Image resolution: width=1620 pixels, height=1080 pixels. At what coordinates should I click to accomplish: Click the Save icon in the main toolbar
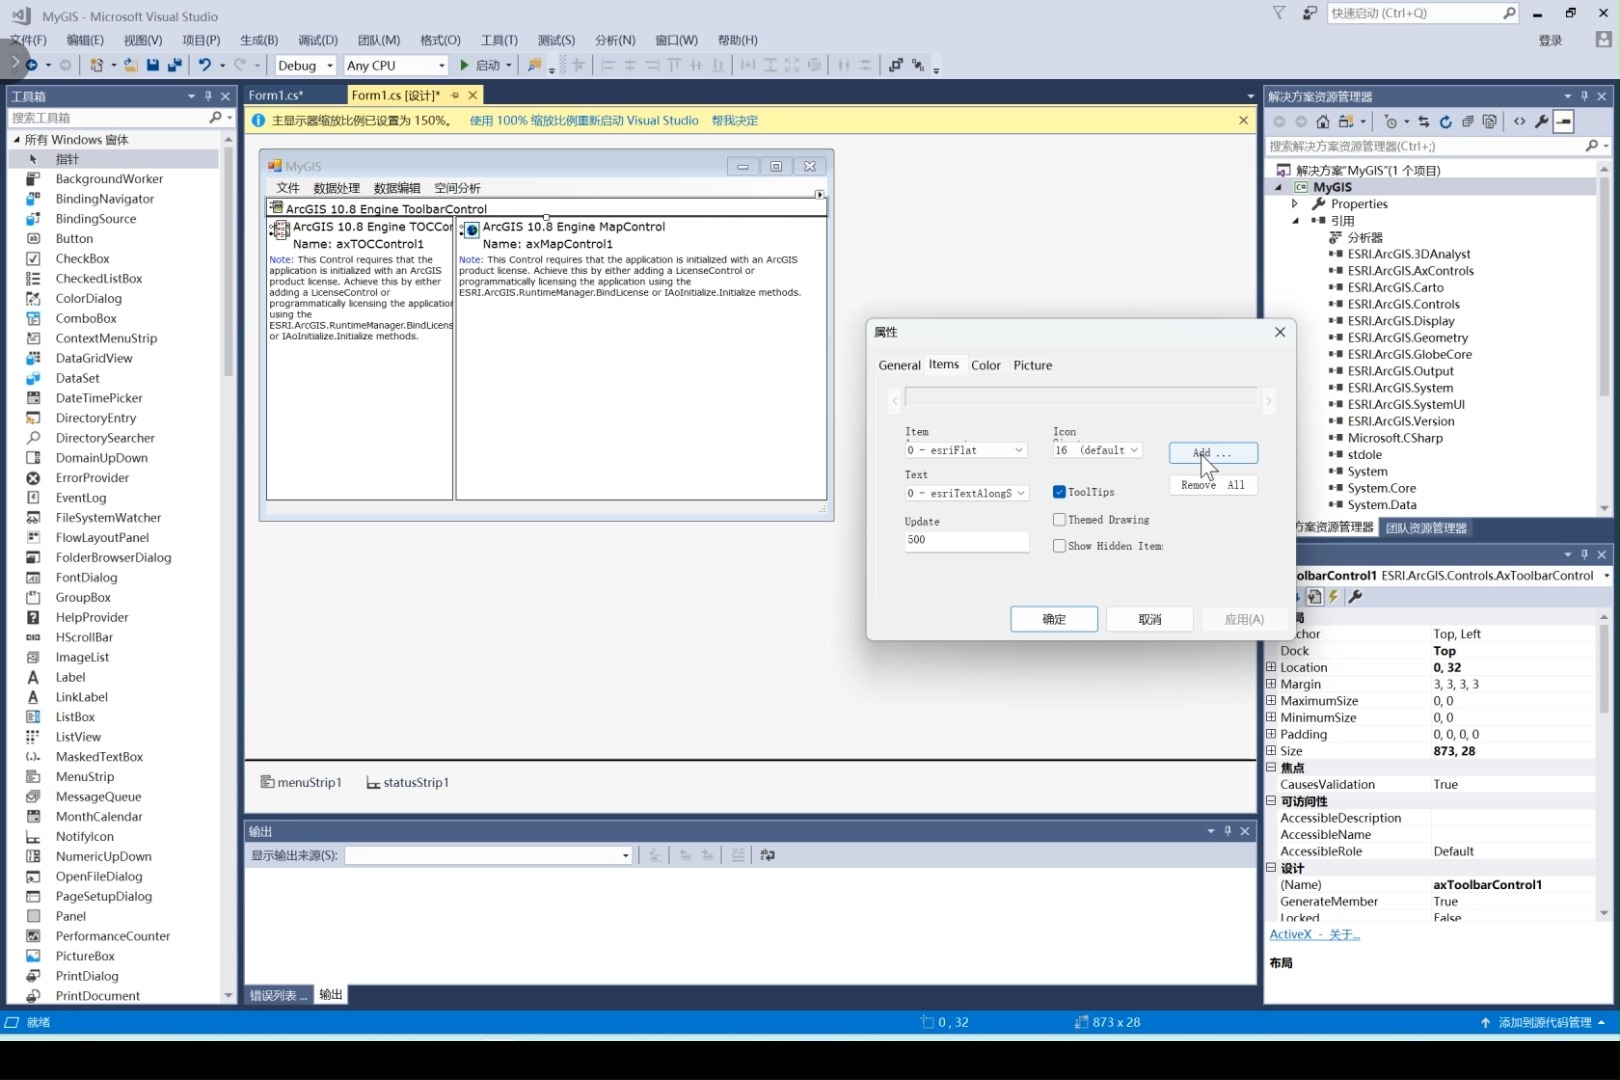152,65
